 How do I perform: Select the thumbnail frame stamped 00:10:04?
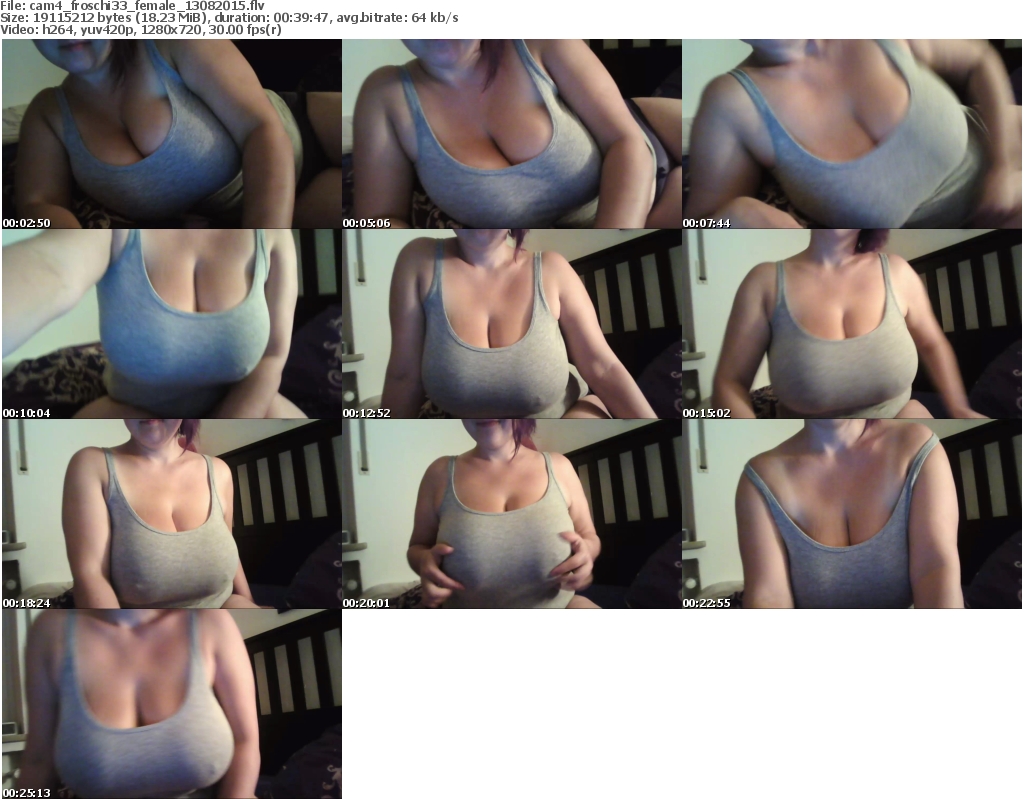coord(172,324)
